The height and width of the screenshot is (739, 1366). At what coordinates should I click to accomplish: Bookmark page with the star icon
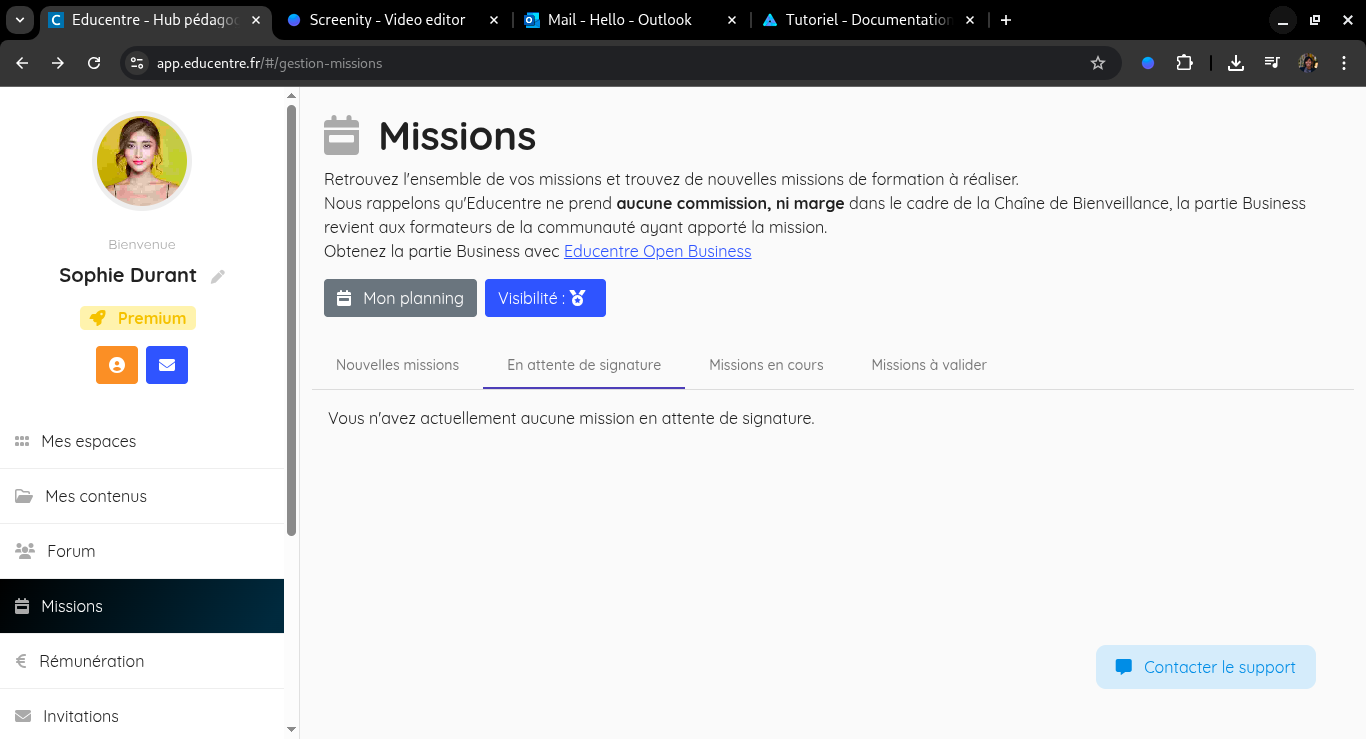1098,63
